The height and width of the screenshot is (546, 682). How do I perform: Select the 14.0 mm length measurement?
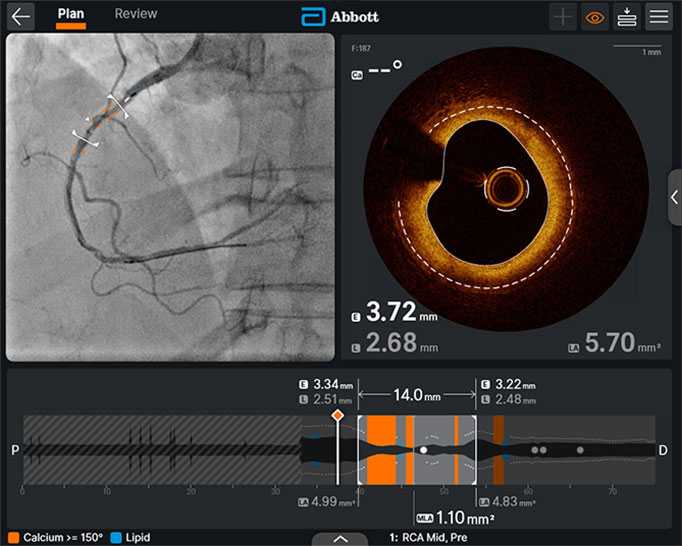417,395
